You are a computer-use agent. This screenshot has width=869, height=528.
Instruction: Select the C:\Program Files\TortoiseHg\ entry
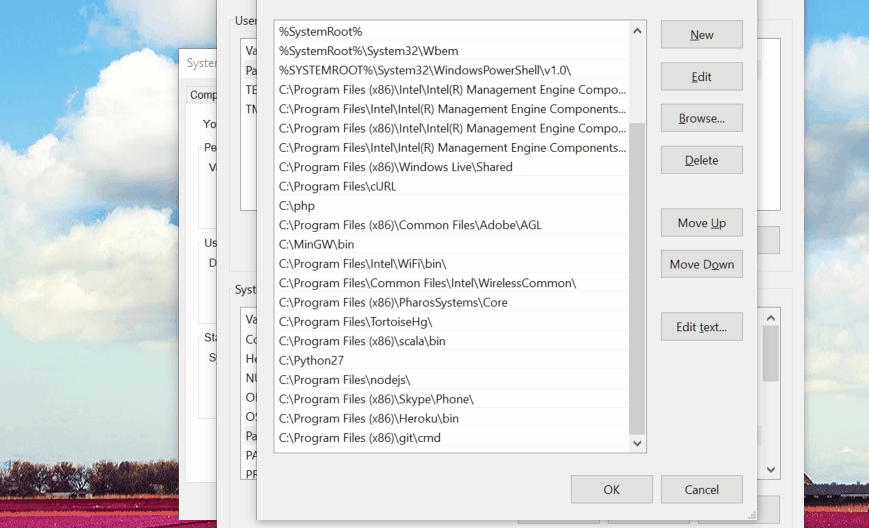coord(452,322)
